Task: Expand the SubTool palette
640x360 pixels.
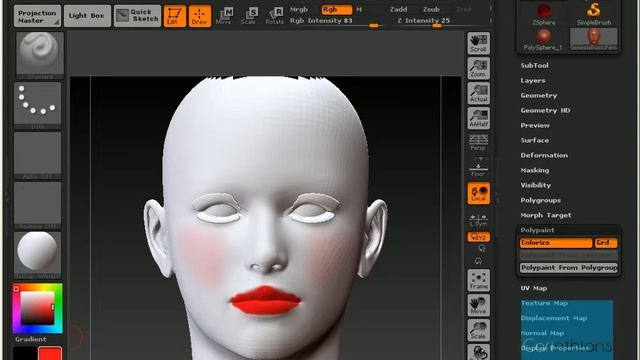Action: (x=534, y=65)
